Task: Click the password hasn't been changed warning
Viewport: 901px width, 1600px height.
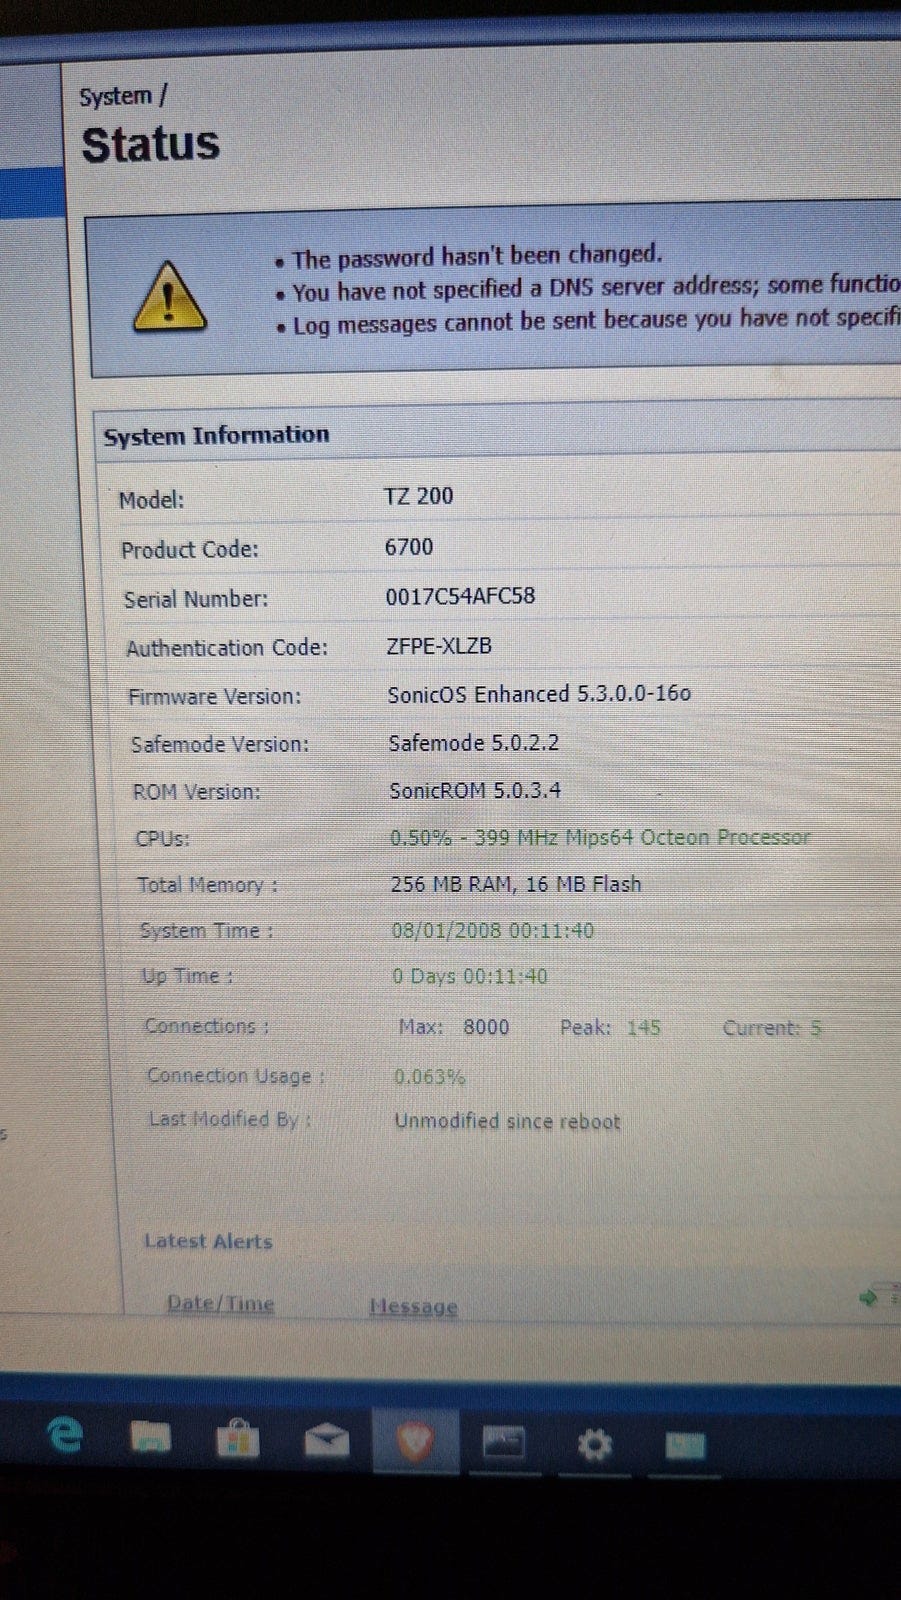Action: (477, 257)
